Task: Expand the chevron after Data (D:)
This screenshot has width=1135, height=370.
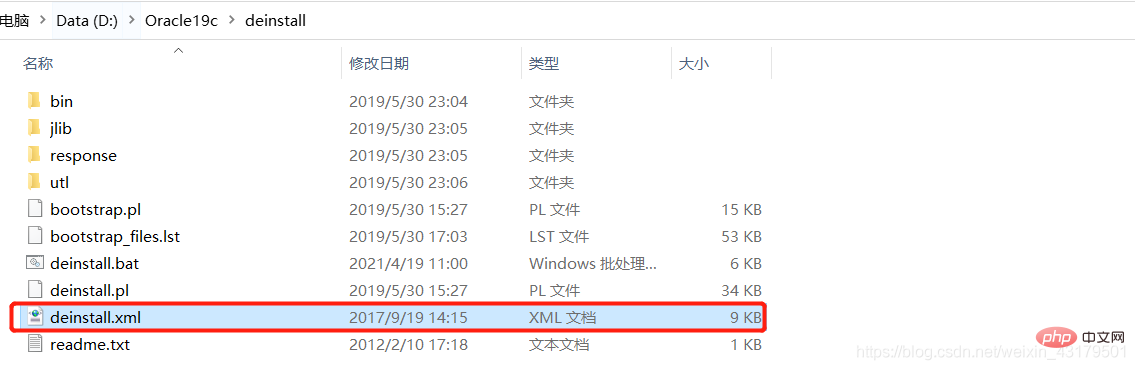Action: pos(131,21)
